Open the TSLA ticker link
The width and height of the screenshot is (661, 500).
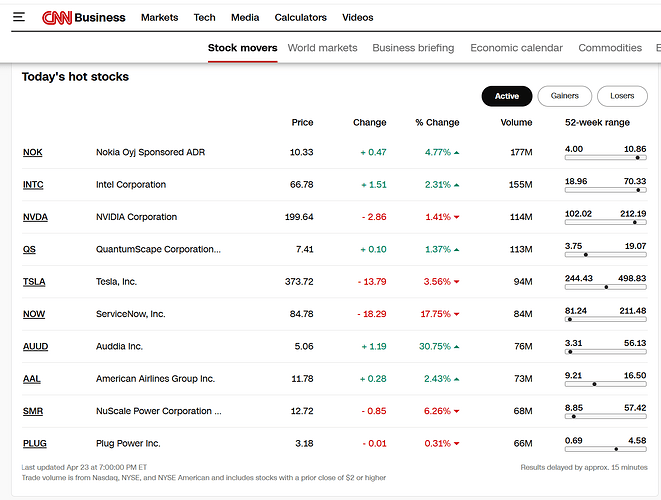click(x=35, y=282)
